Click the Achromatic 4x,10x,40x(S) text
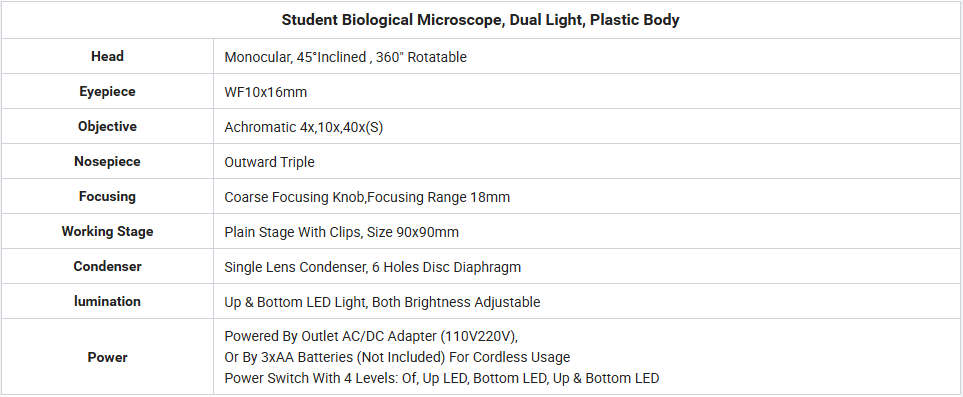Screen dimensions: 963x397 pyautogui.click(x=305, y=127)
